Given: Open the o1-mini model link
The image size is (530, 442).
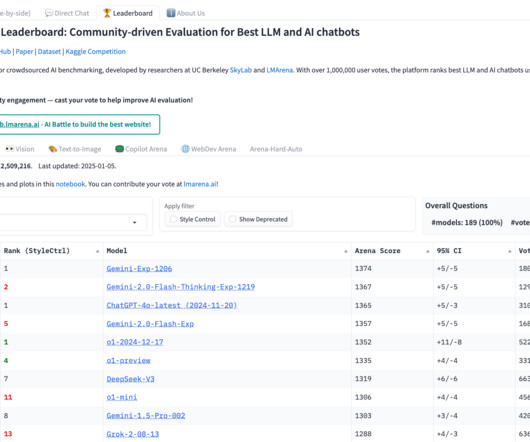Looking at the screenshot, I should coord(122,397).
